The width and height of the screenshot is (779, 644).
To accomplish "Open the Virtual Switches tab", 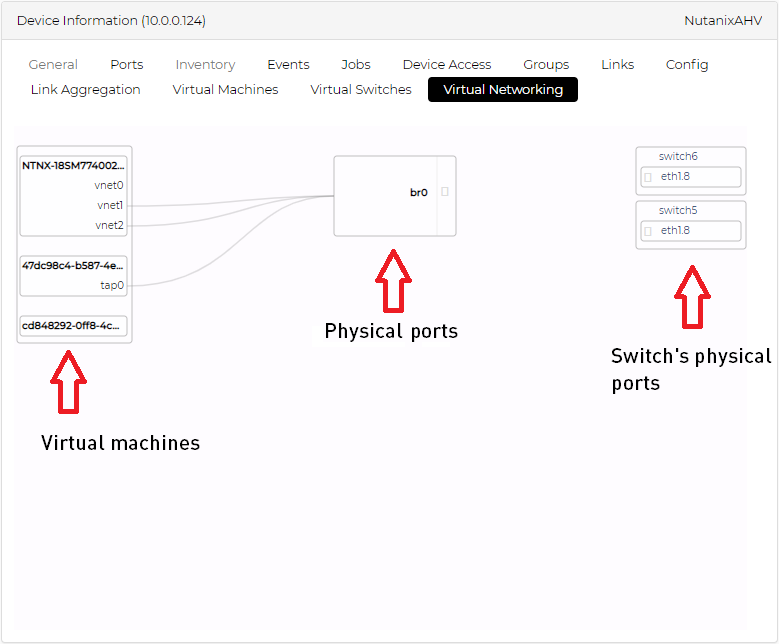I will (361, 89).
